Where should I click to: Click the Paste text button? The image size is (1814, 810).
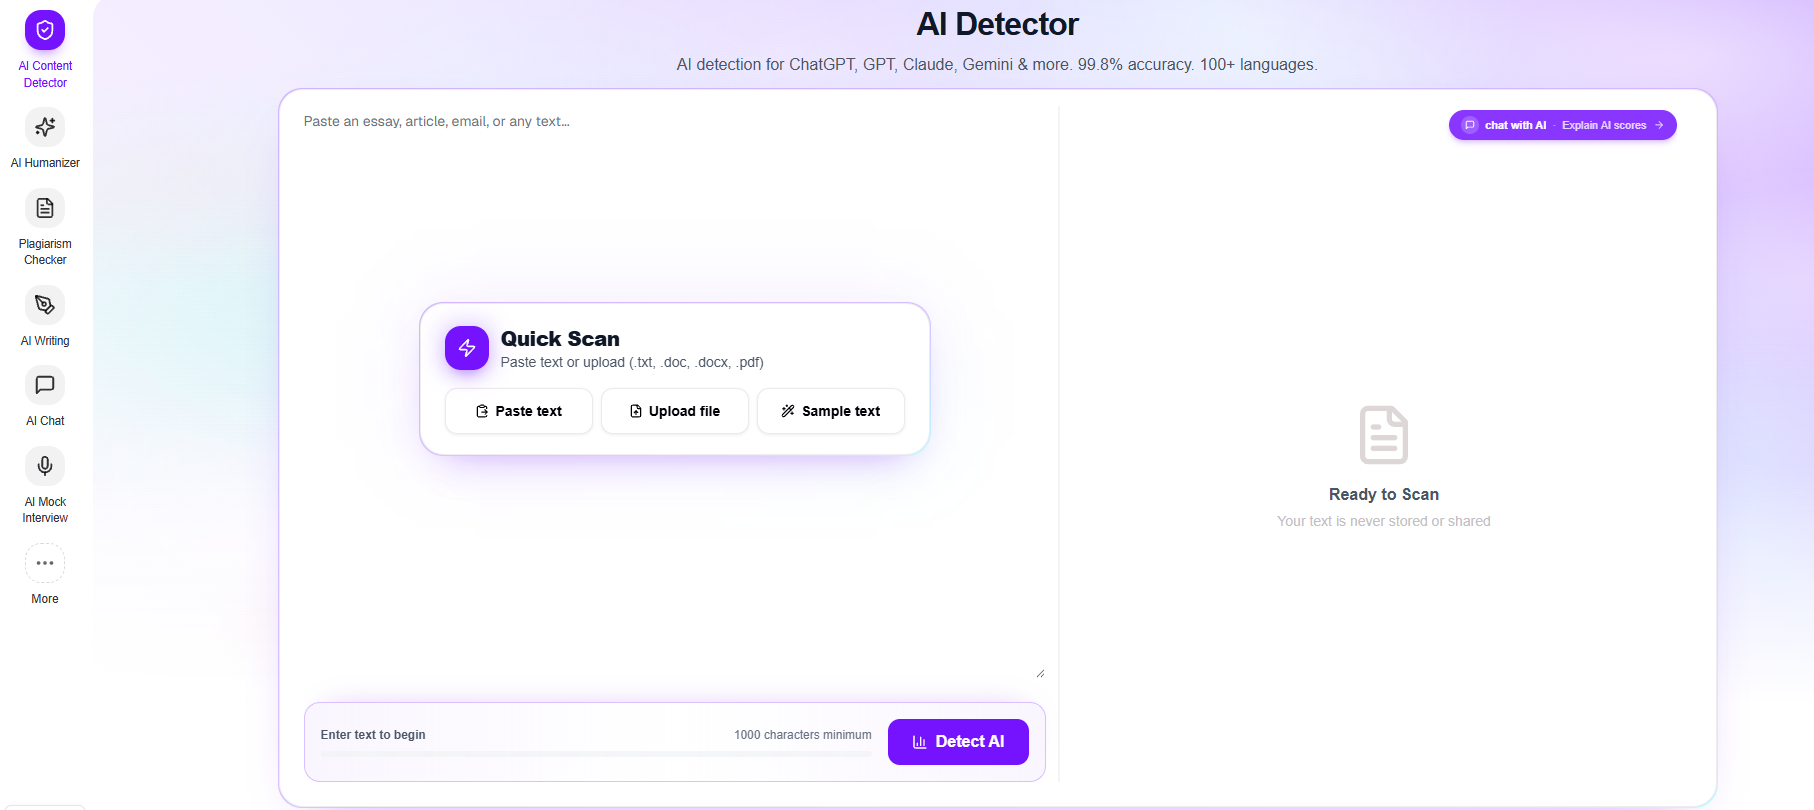[519, 411]
